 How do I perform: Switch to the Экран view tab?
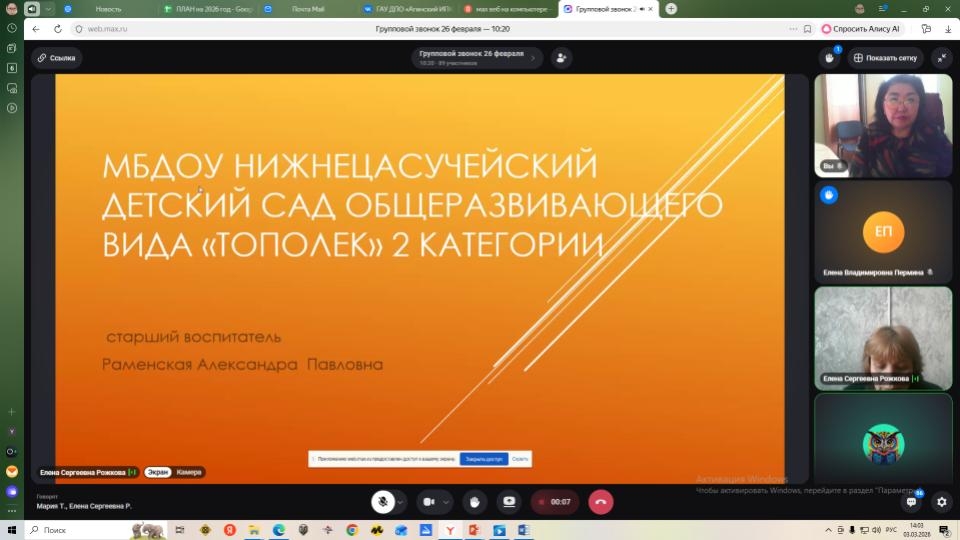[x=157, y=472]
